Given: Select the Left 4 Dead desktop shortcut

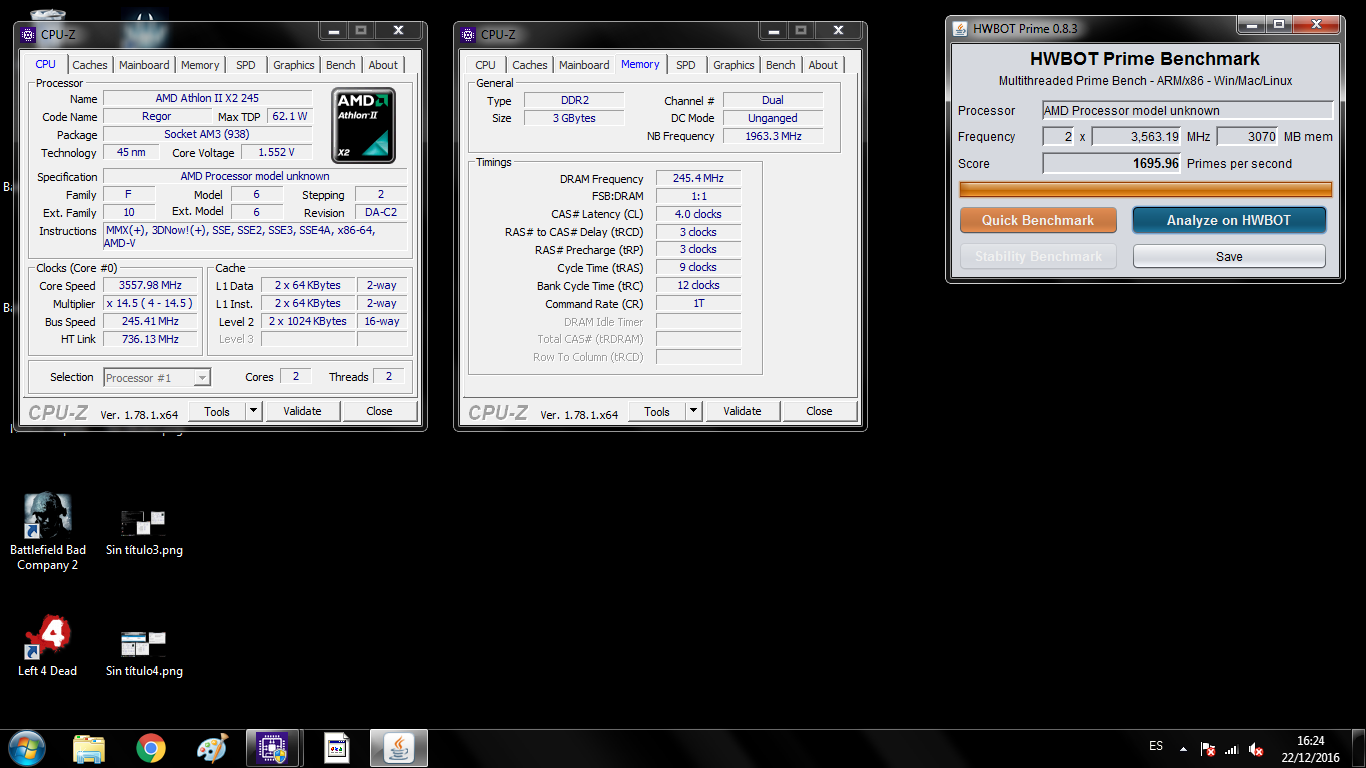Looking at the screenshot, I should point(47,647).
